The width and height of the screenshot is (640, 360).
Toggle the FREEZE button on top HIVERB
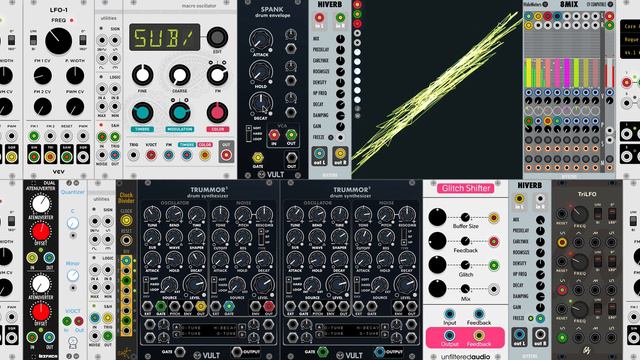(331, 138)
